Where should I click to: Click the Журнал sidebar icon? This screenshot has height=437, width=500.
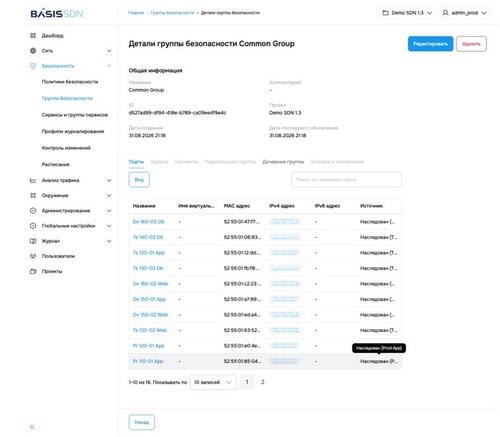[33, 241]
